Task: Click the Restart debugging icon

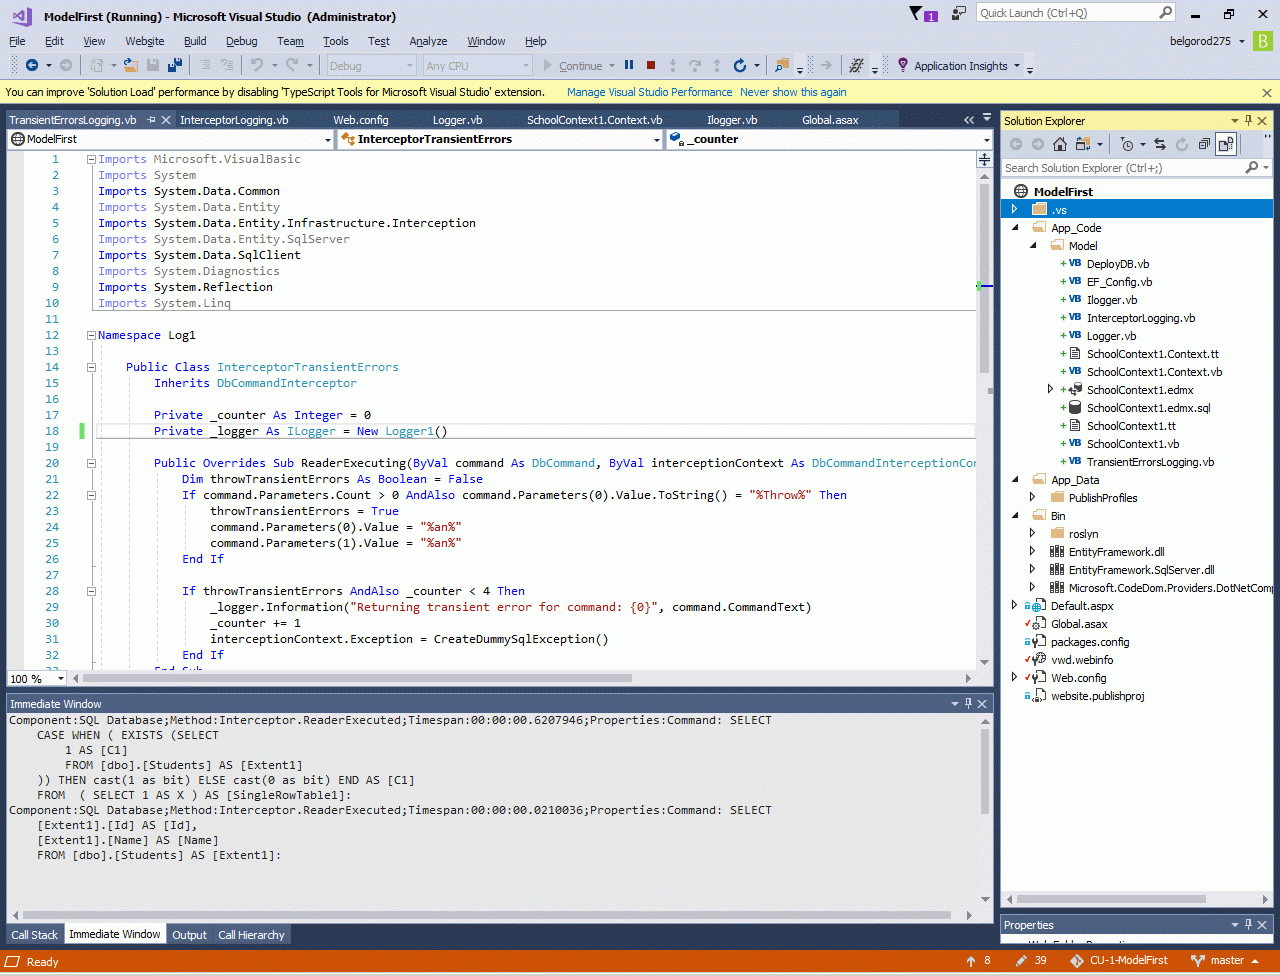Action: click(x=740, y=66)
